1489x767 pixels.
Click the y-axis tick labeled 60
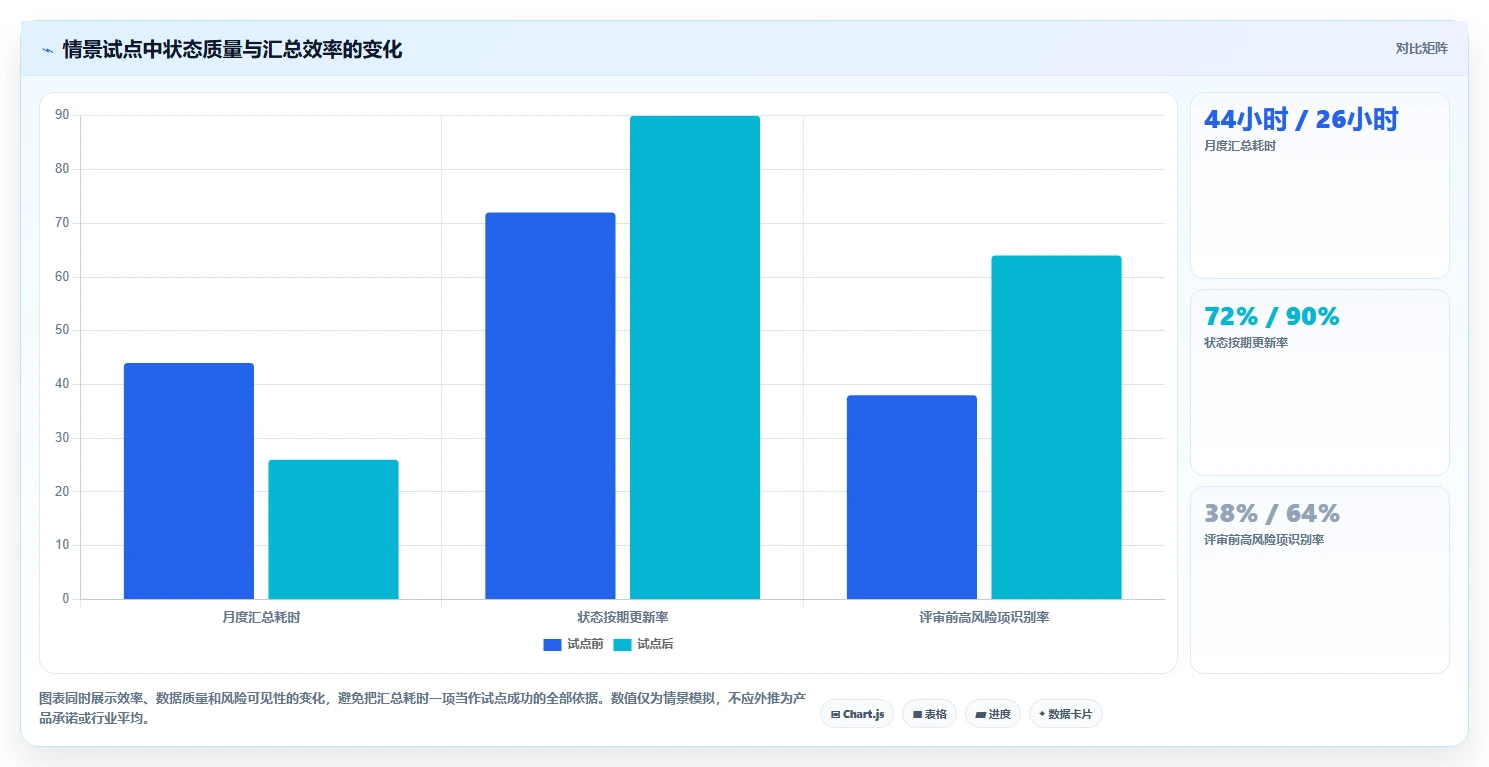63,277
